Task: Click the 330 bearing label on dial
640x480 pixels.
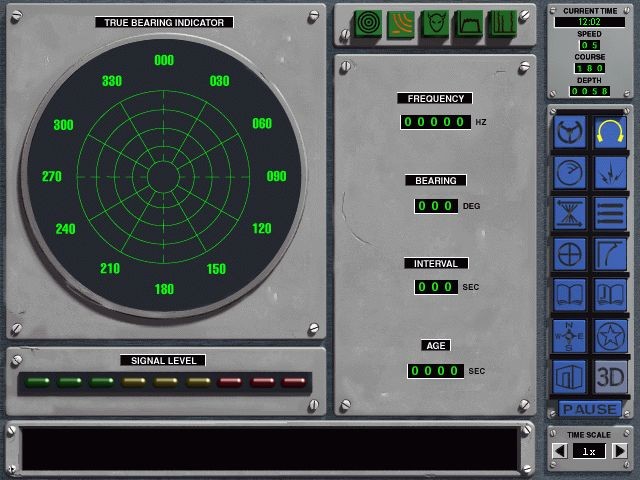Action: [x=112, y=81]
